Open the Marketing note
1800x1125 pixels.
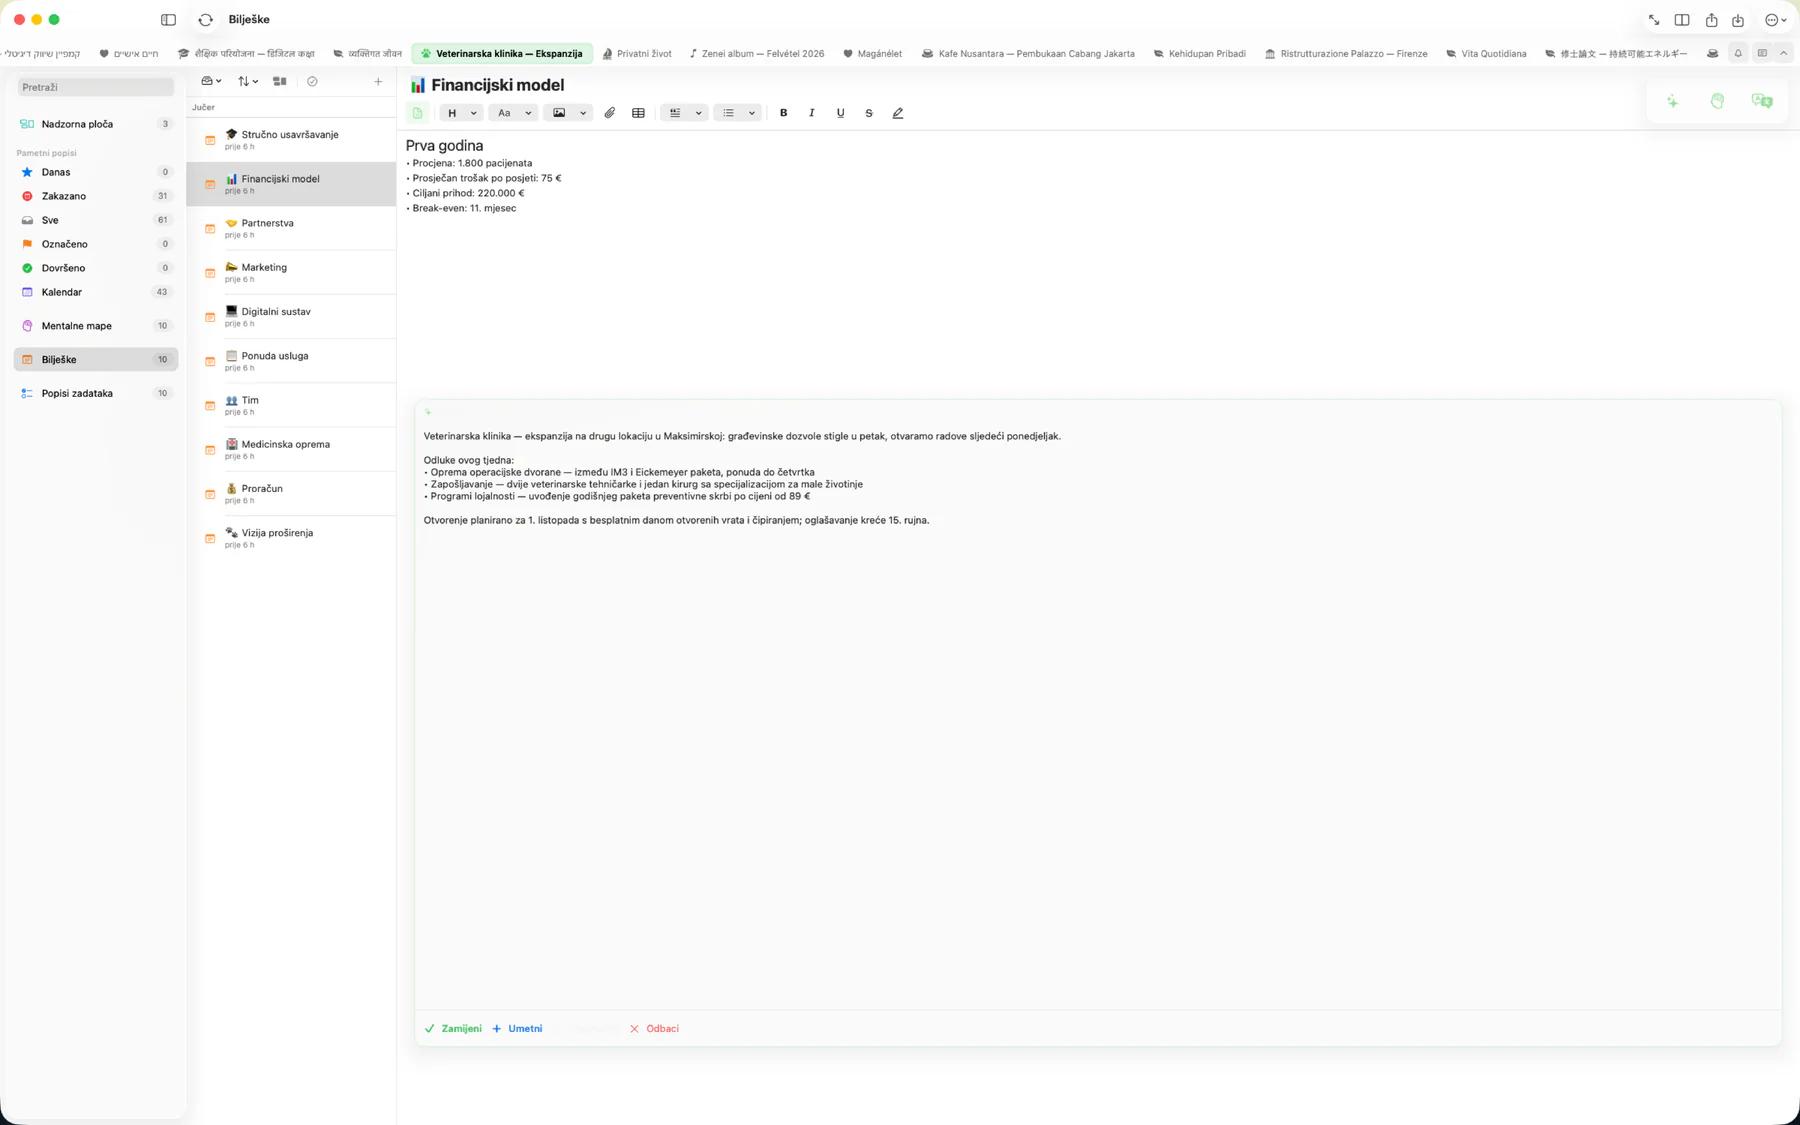point(292,272)
